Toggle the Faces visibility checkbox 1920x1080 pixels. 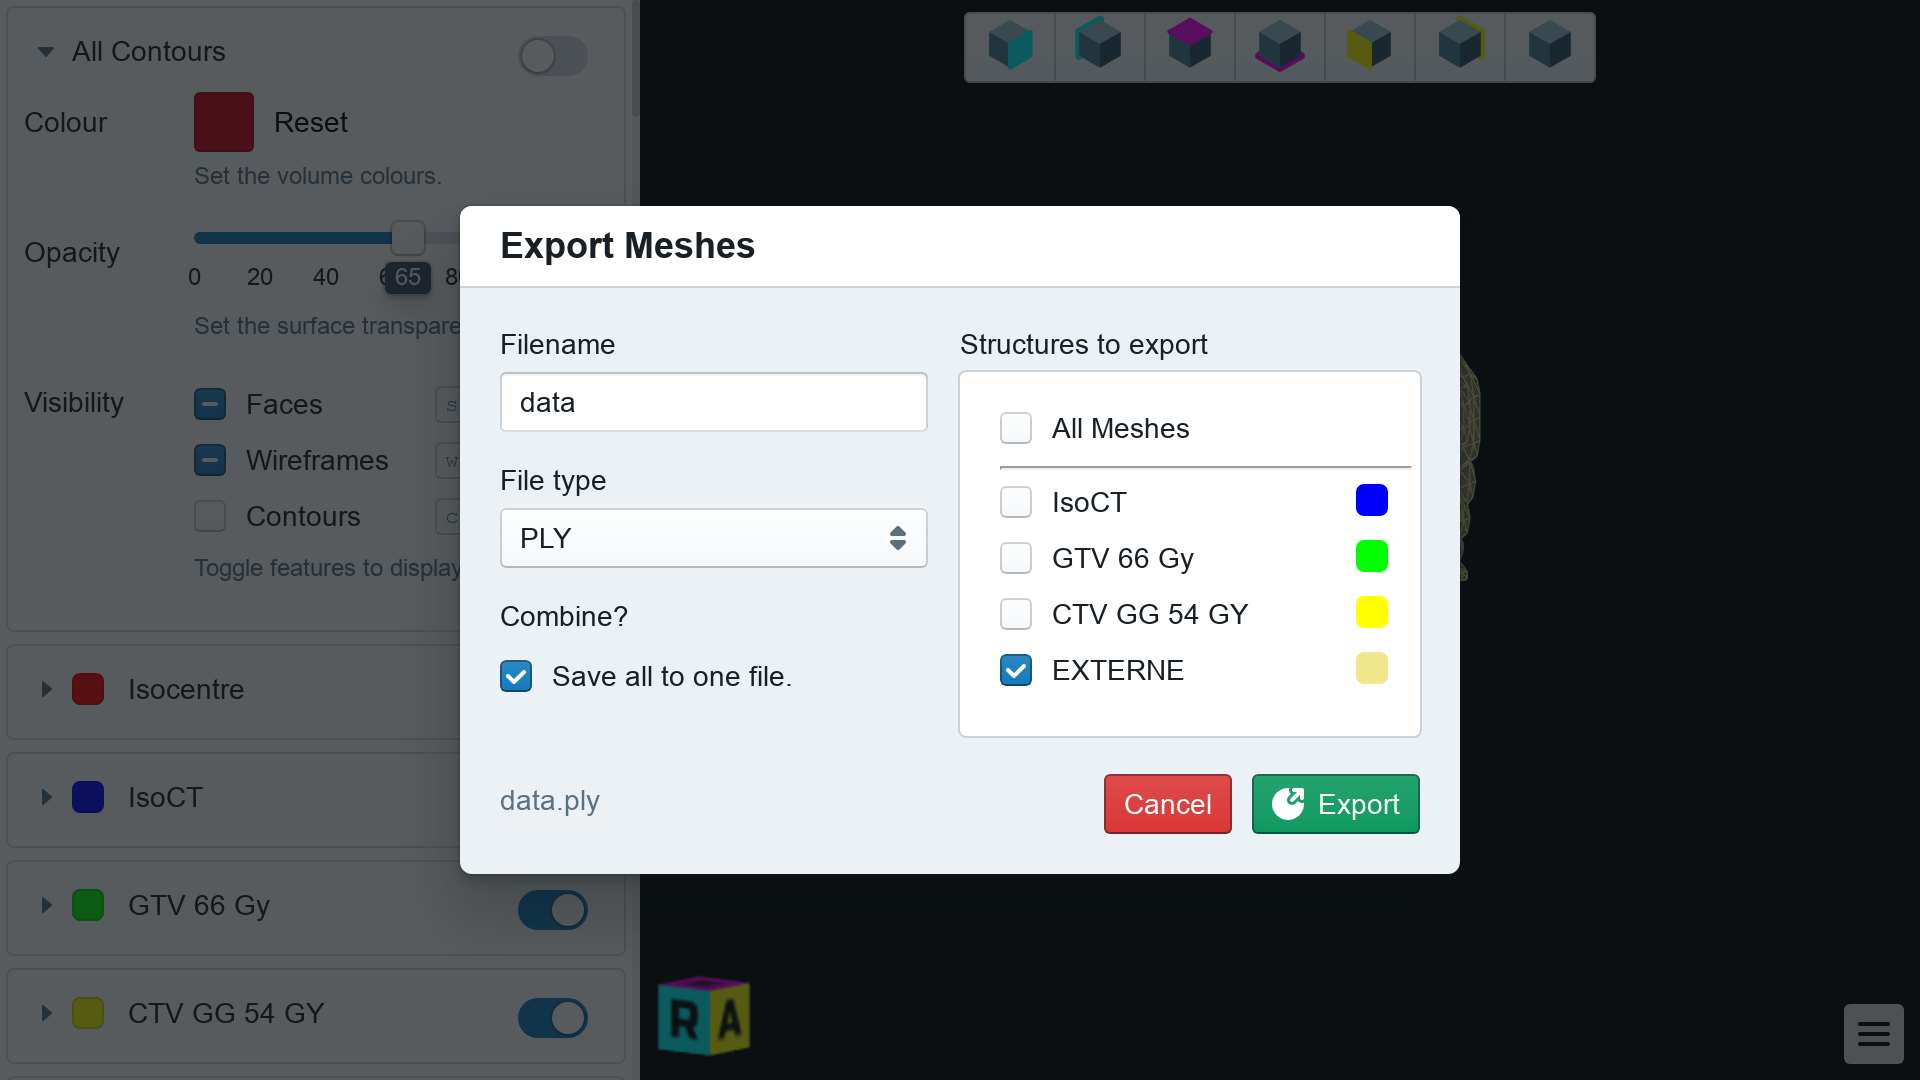[x=210, y=404]
